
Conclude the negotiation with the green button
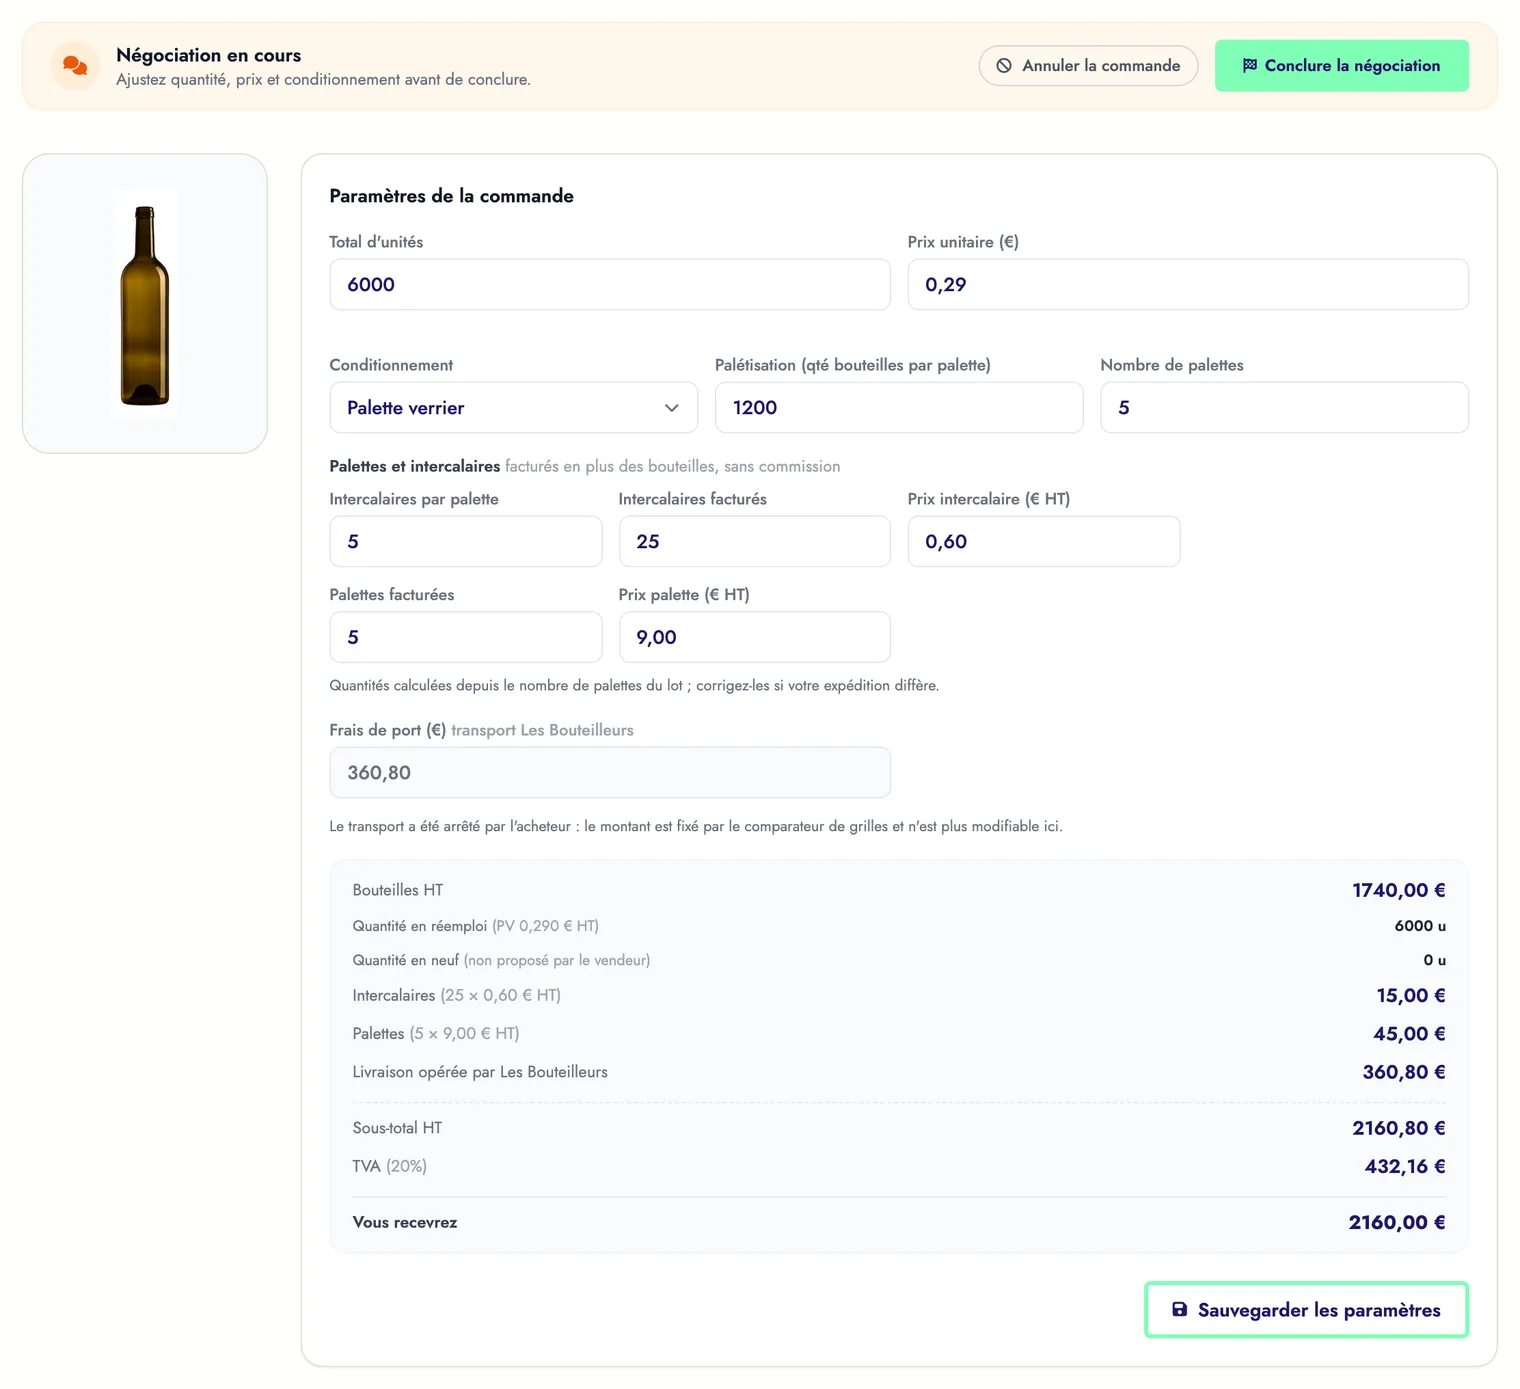(x=1341, y=66)
